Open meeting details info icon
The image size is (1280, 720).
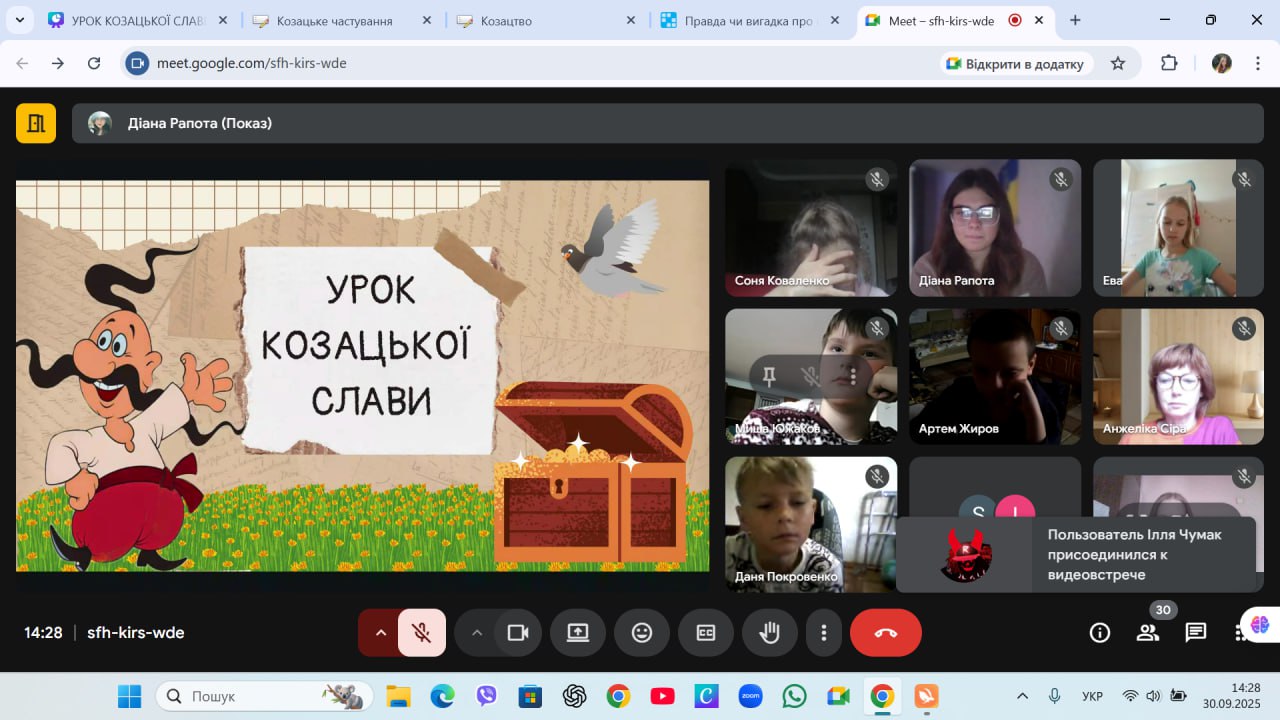(x=1099, y=632)
